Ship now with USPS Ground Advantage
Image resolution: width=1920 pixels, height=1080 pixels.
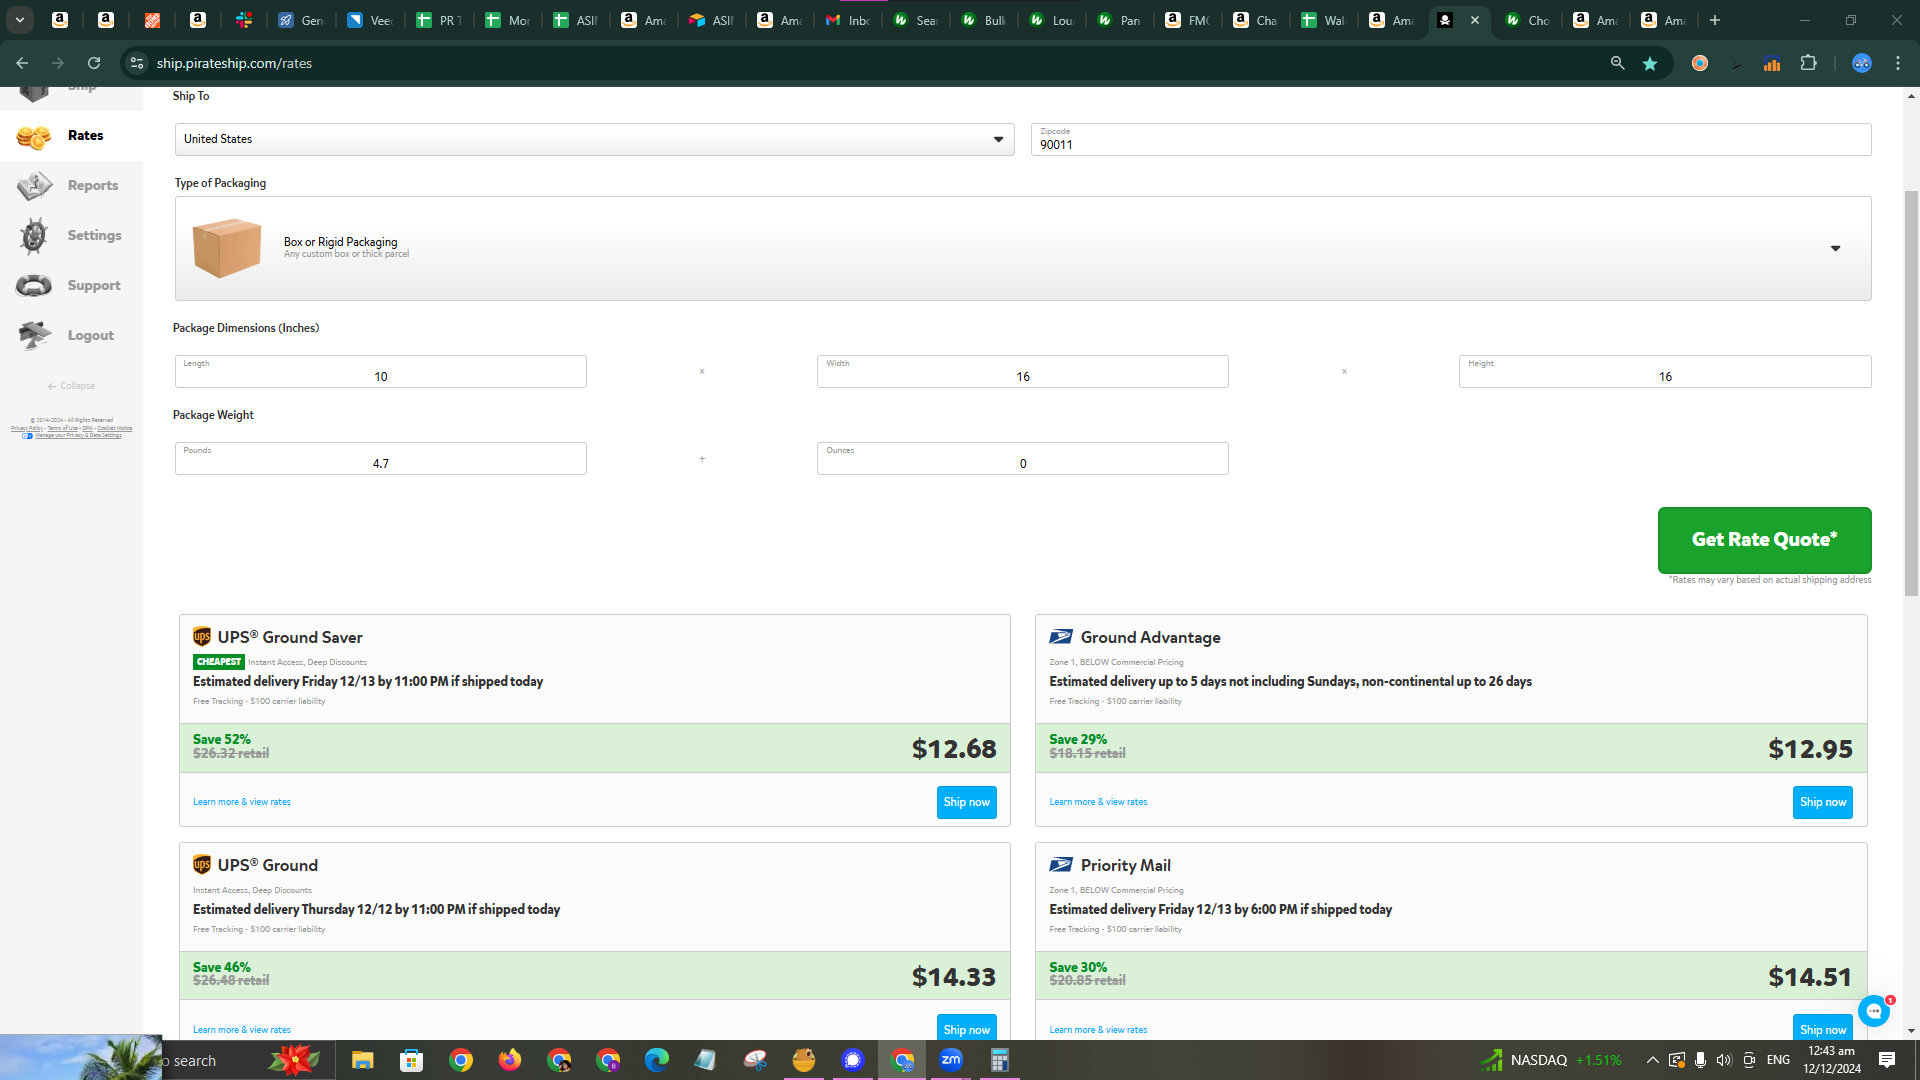point(1822,802)
